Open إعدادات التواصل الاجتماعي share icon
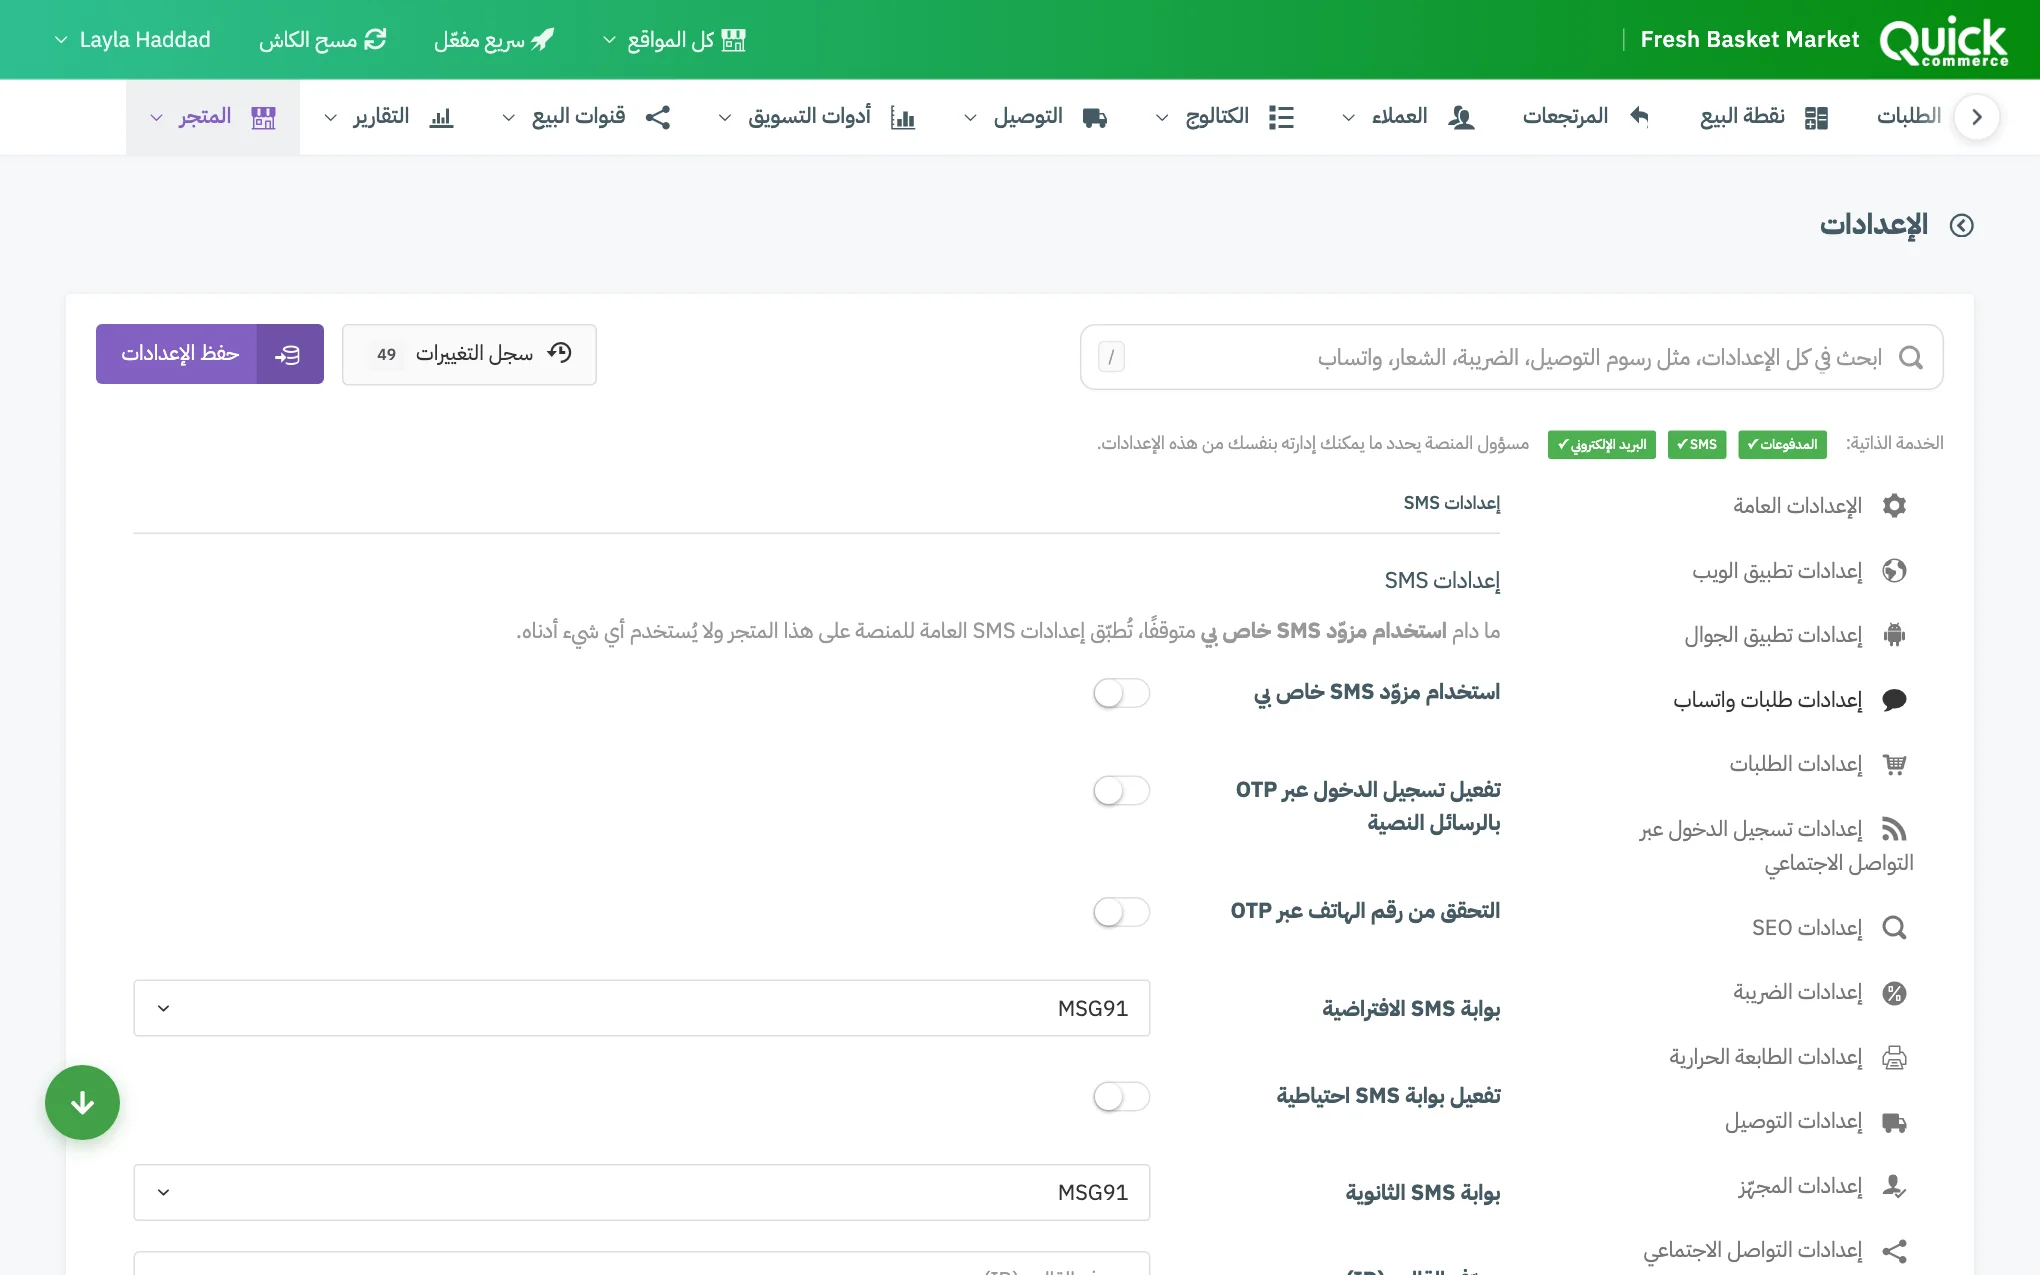This screenshot has width=2040, height=1275. (1894, 1251)
